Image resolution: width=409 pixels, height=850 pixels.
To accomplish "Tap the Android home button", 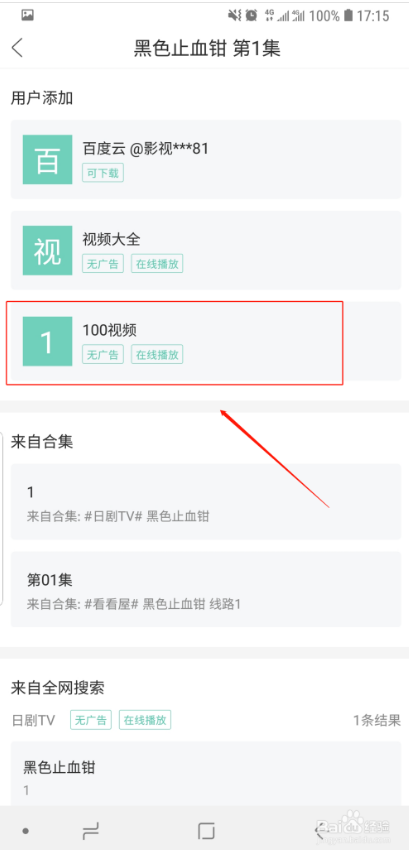I will (206, 830).
